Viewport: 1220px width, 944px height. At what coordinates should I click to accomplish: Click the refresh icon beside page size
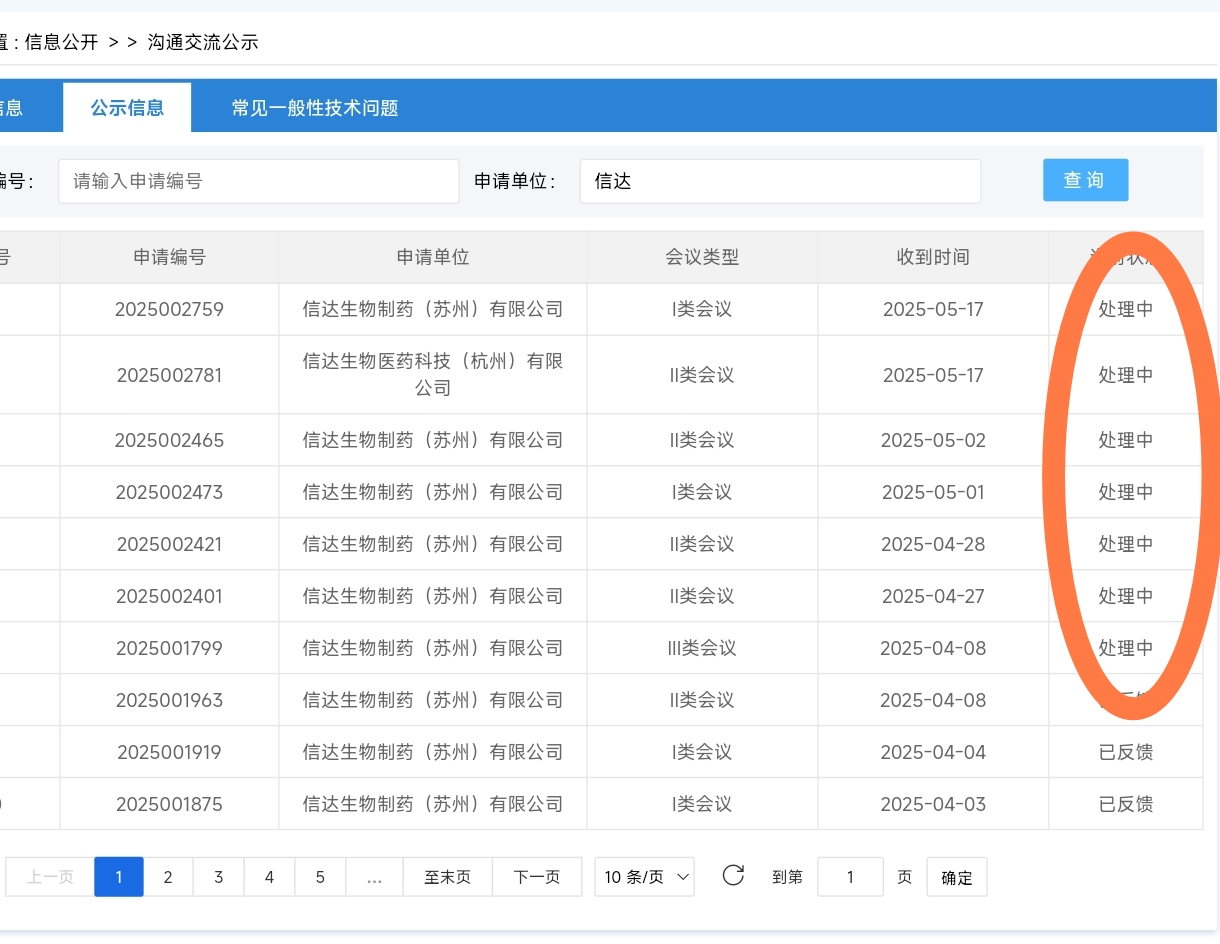(733, 876)
